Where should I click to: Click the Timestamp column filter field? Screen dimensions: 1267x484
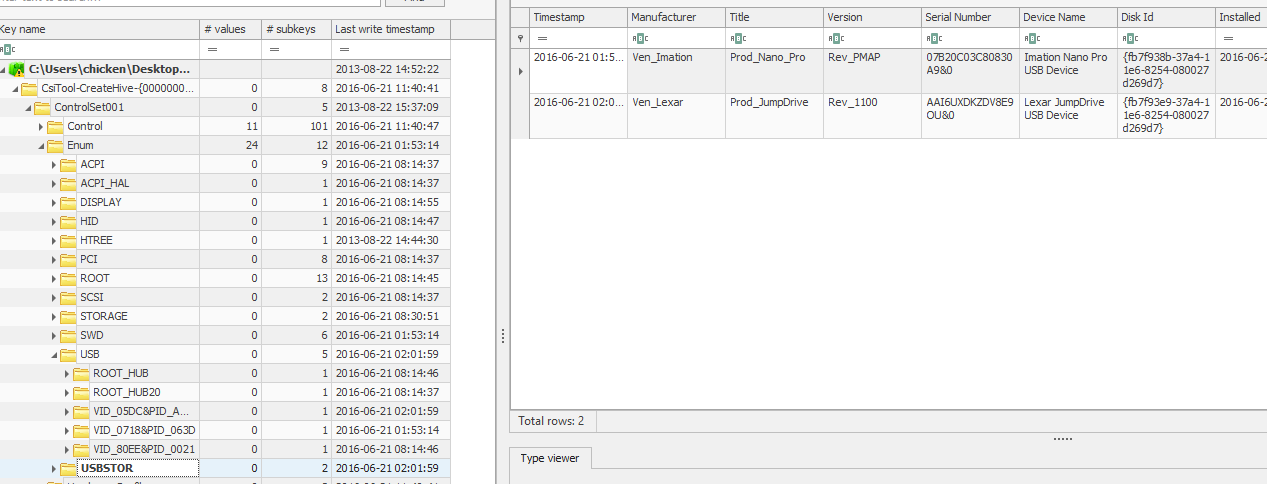pos(577,38)
